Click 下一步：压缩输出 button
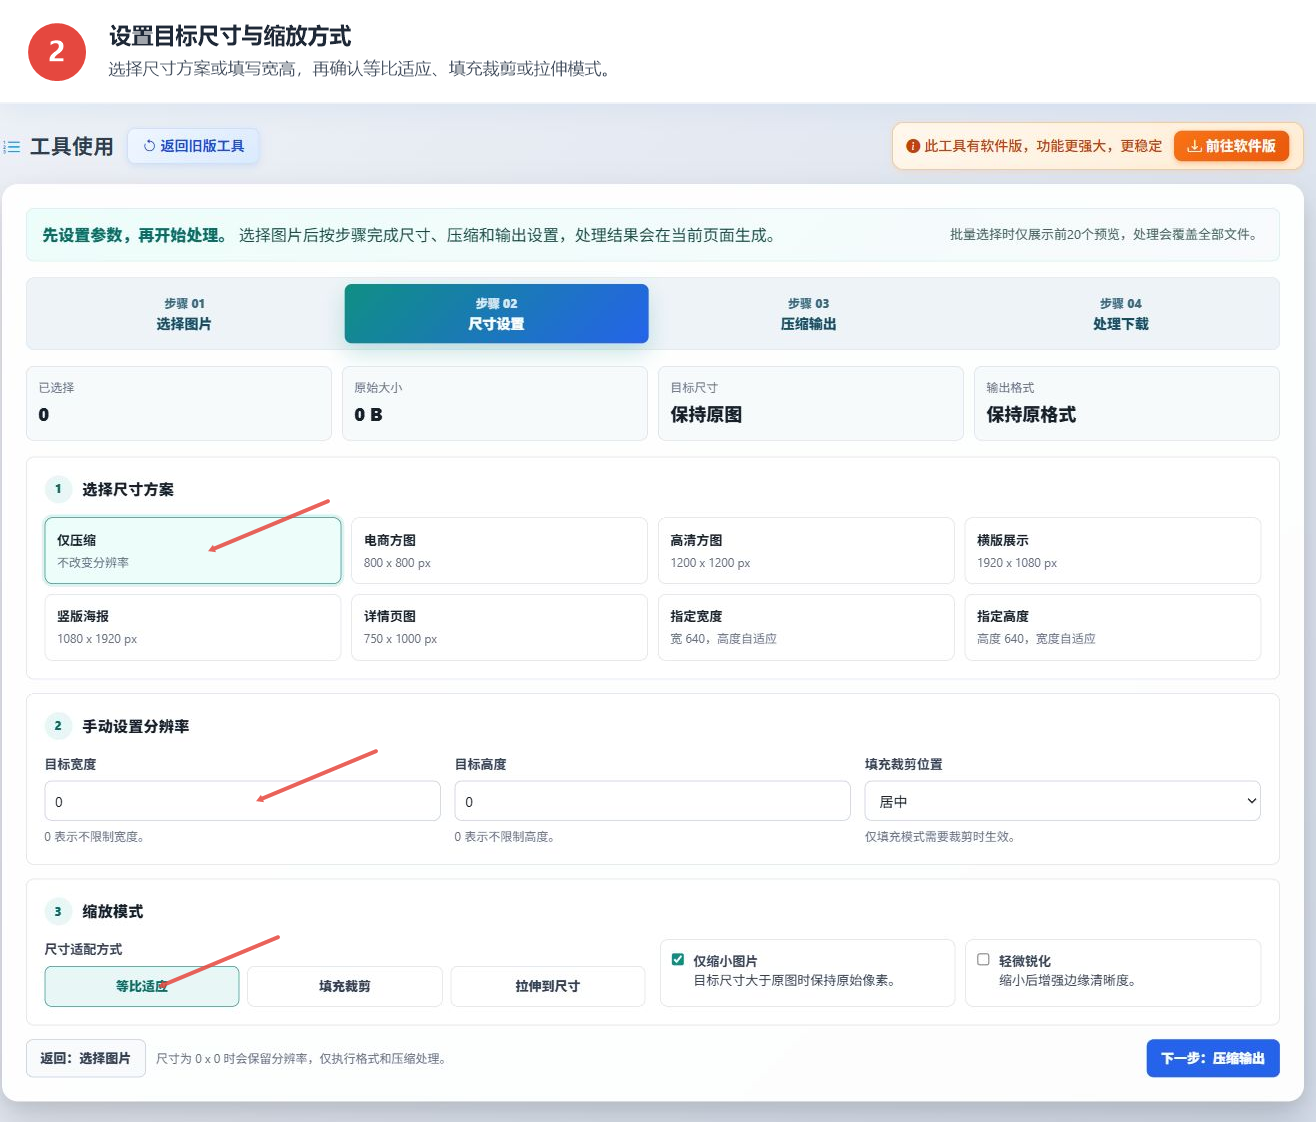The height and width of the screenshot is (1122, 1316). (1213, 1058)
